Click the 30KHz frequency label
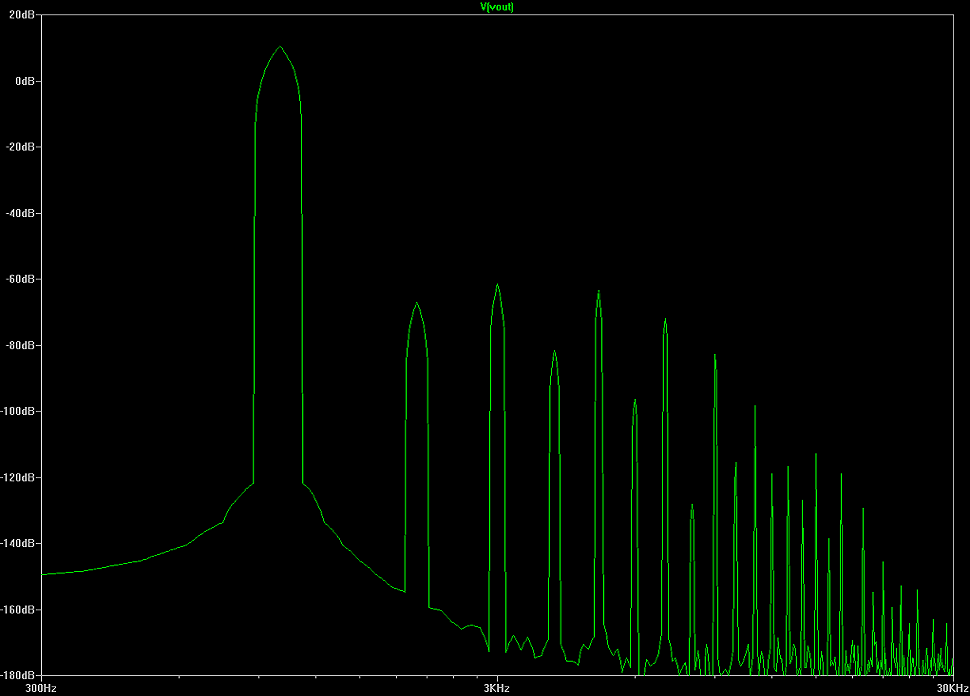 tap(953, 688)
